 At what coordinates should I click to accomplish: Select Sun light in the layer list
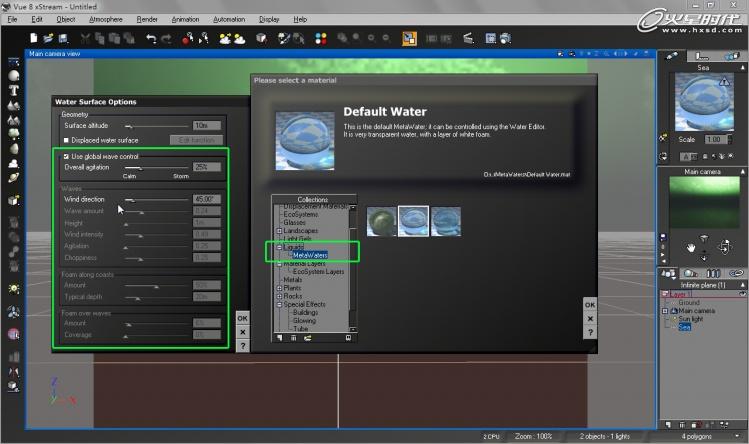pyautogui.click(x=691, y=319)
